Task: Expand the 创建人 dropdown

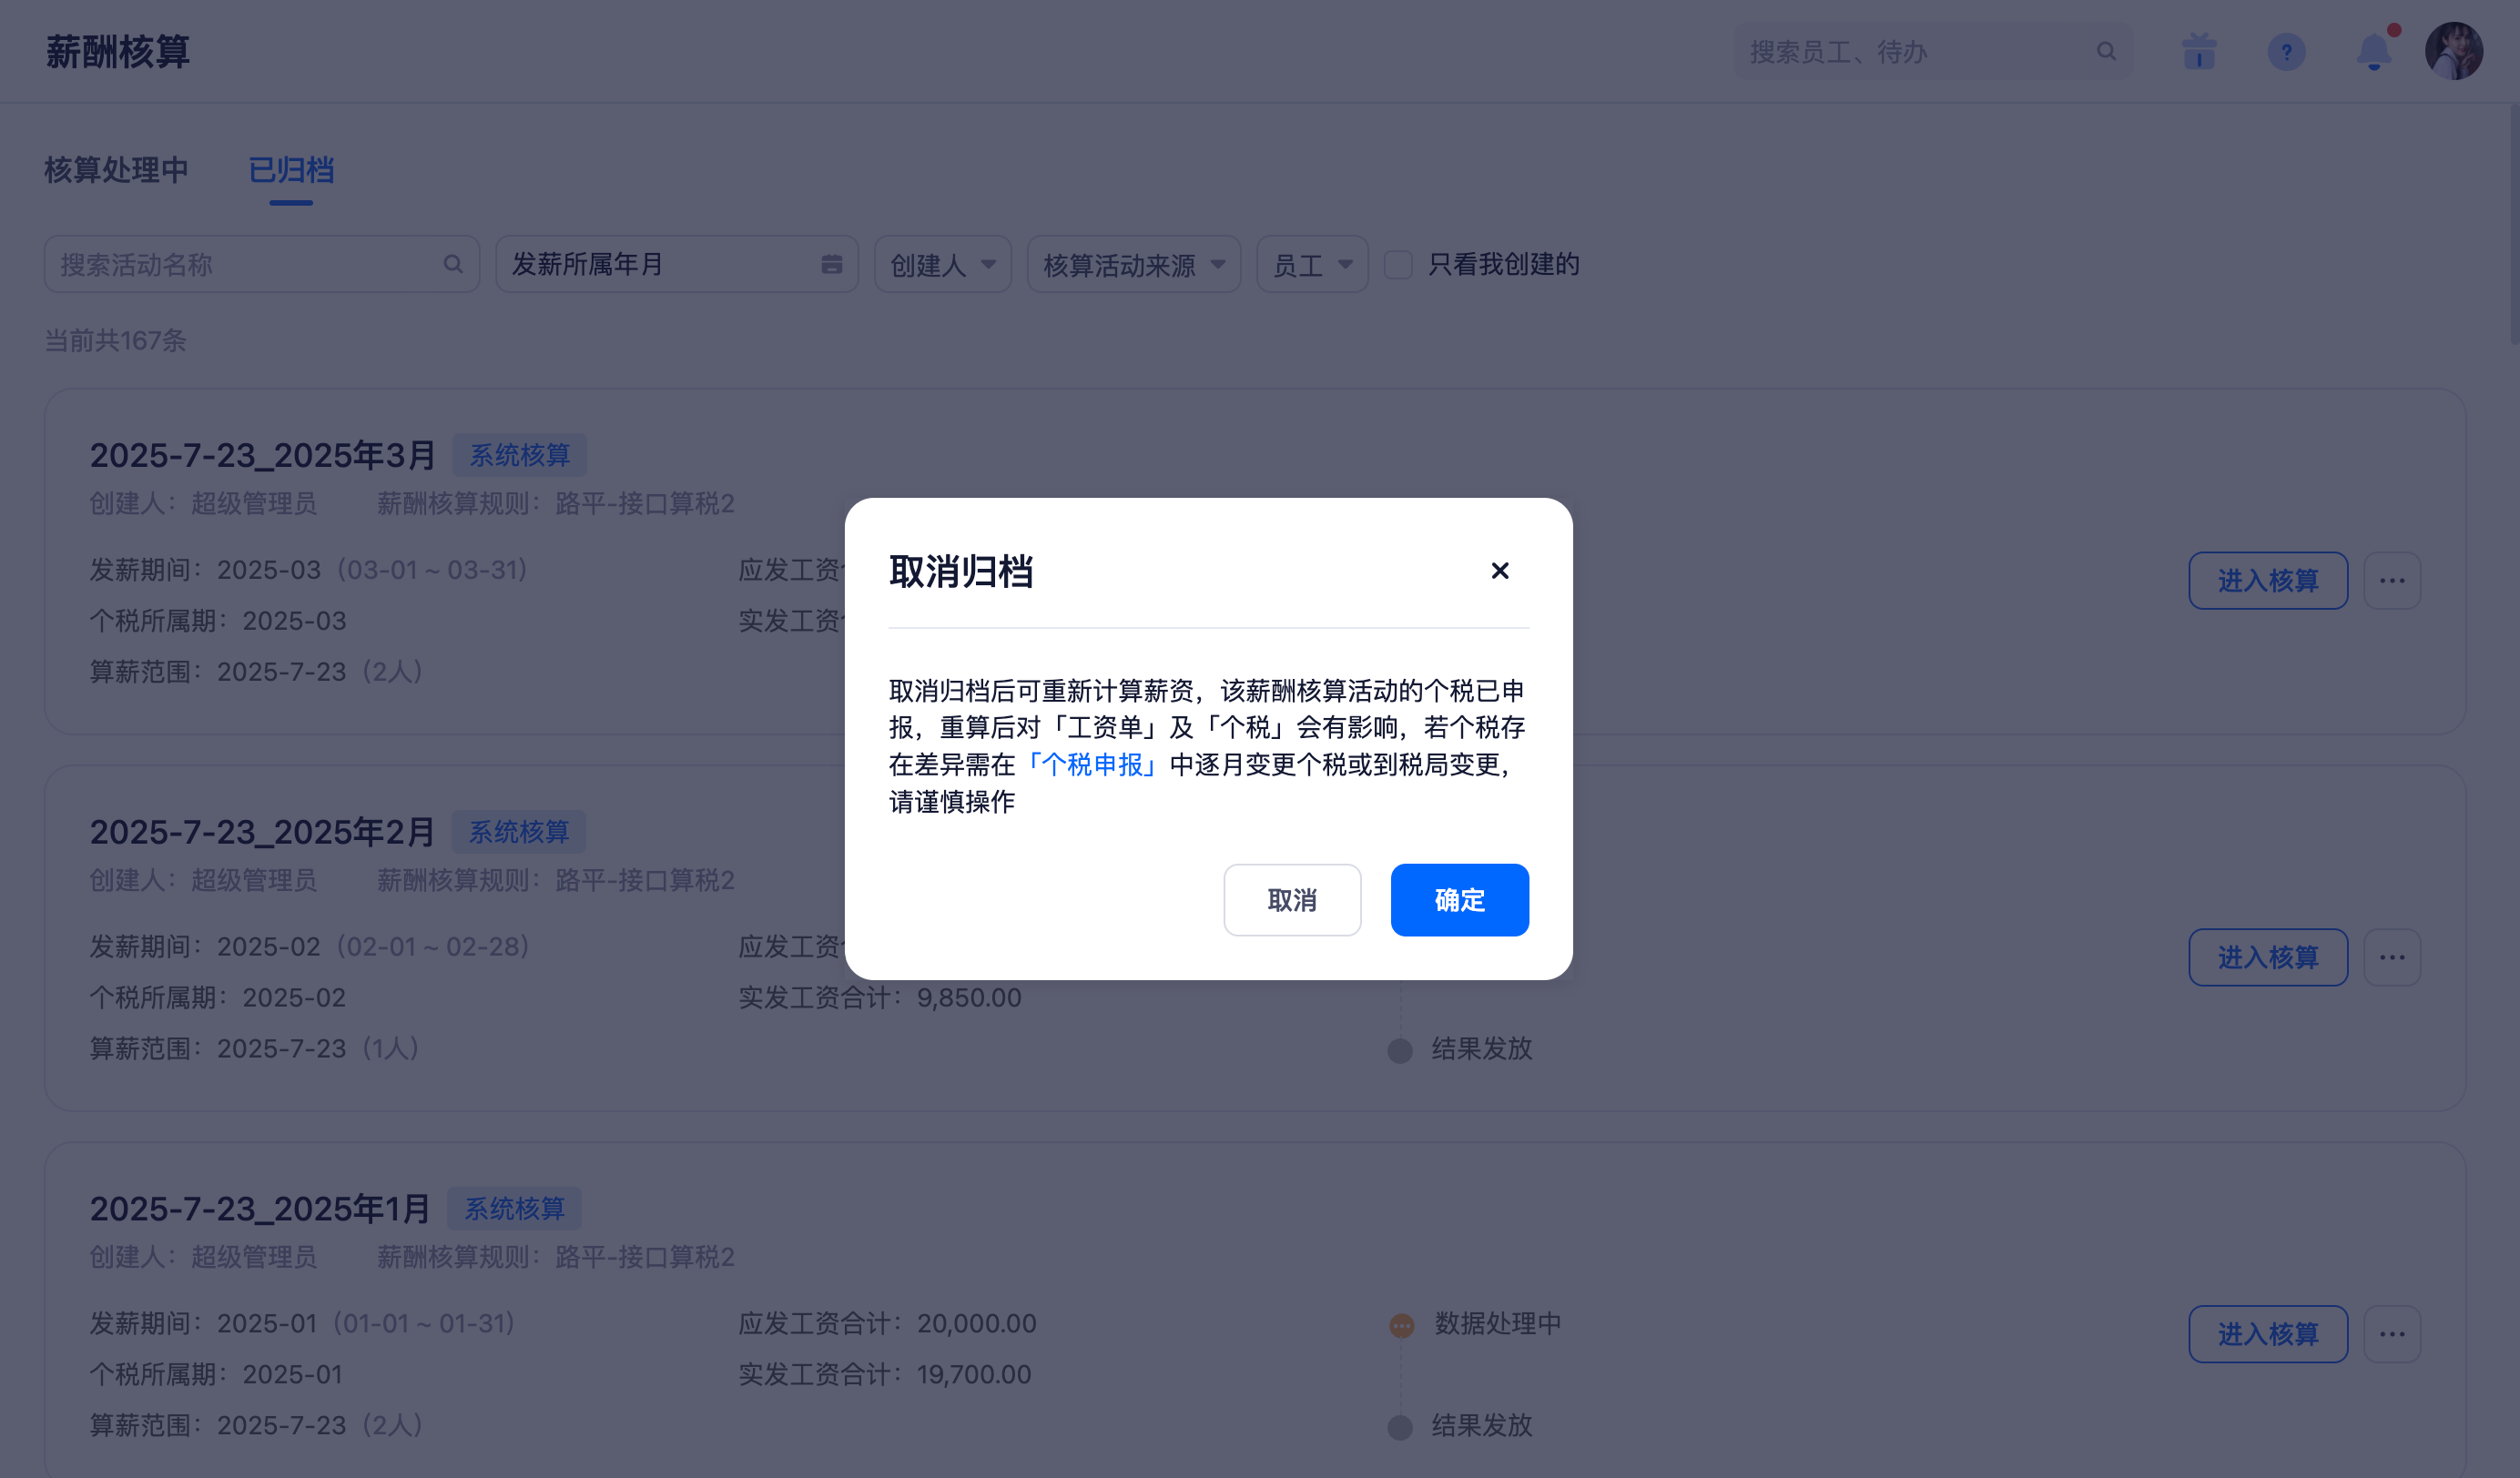Action: [x=943, y=264]
